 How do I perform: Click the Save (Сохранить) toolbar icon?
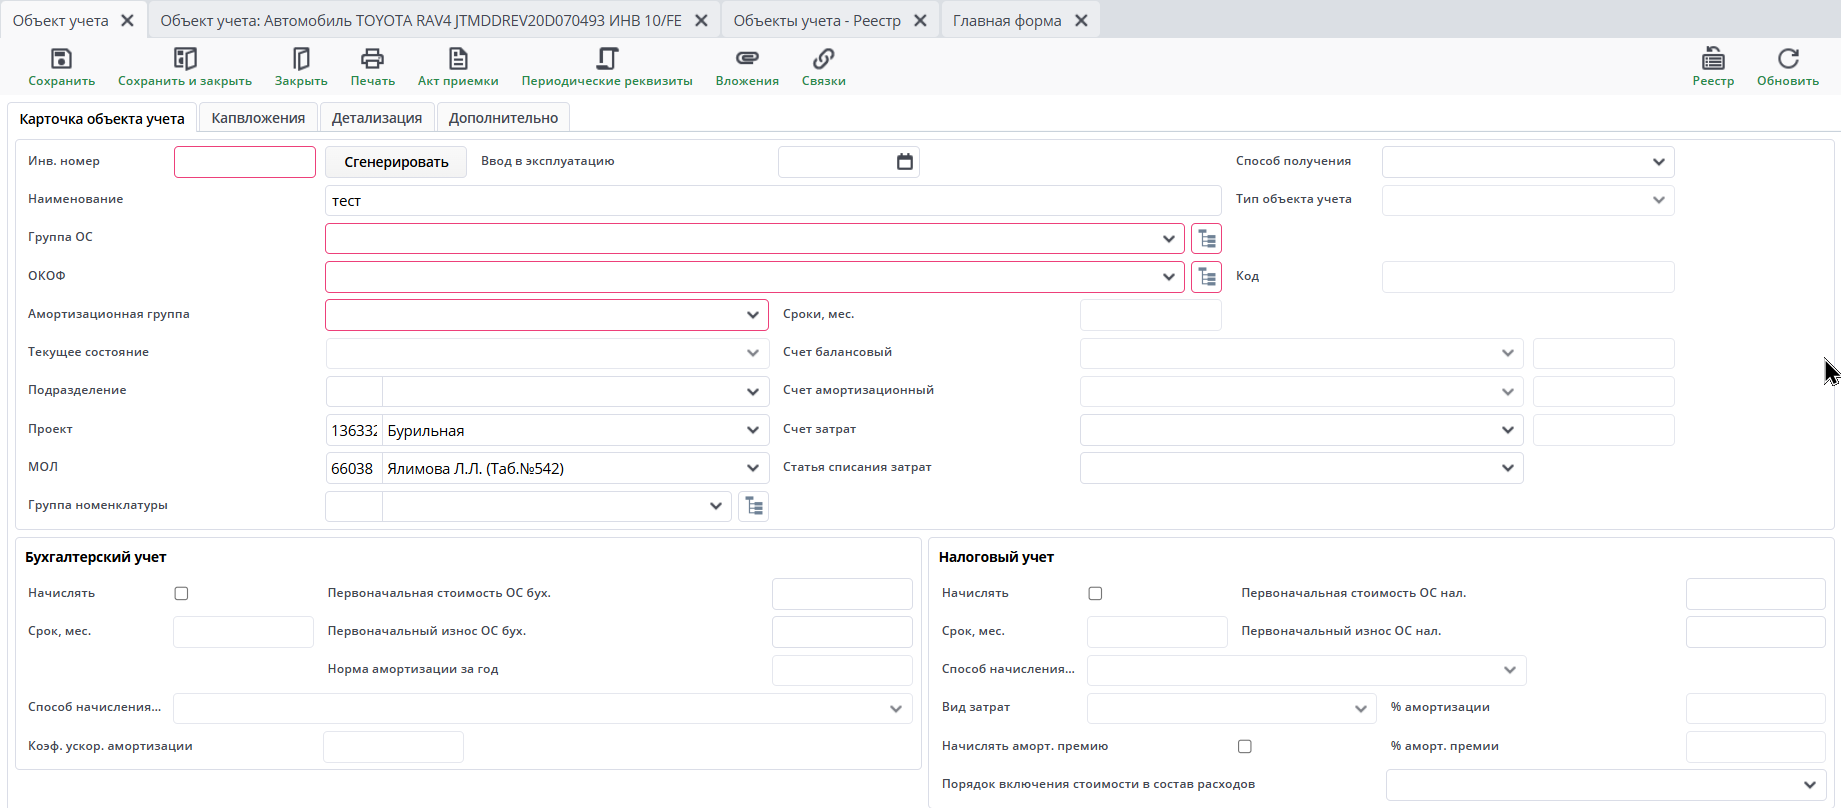[x=61, y=59]
